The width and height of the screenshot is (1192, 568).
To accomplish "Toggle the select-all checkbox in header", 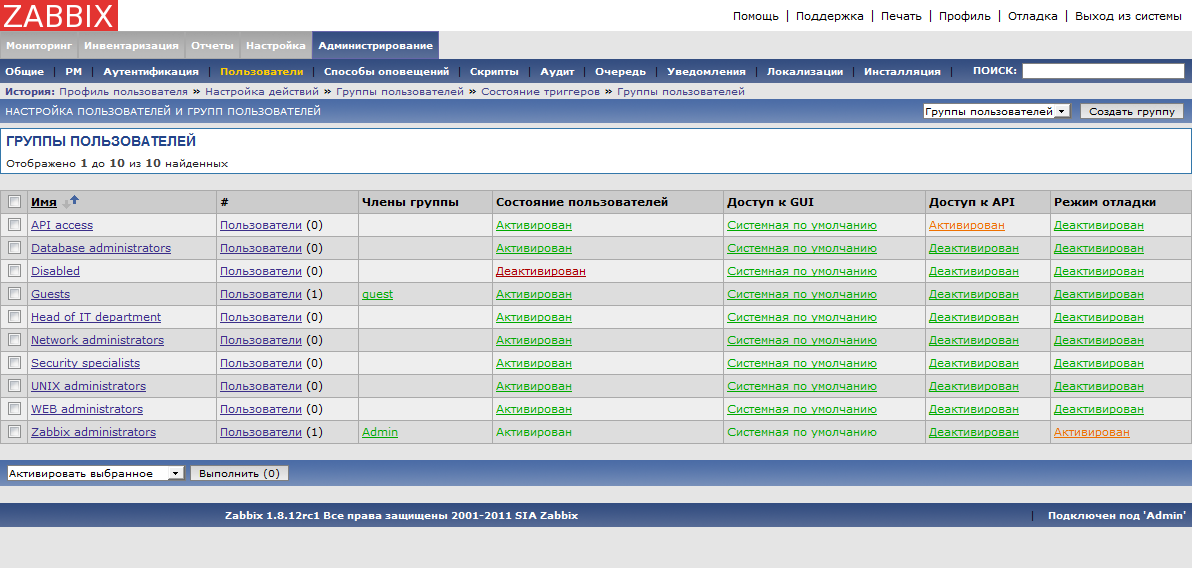I will (14, 202).
